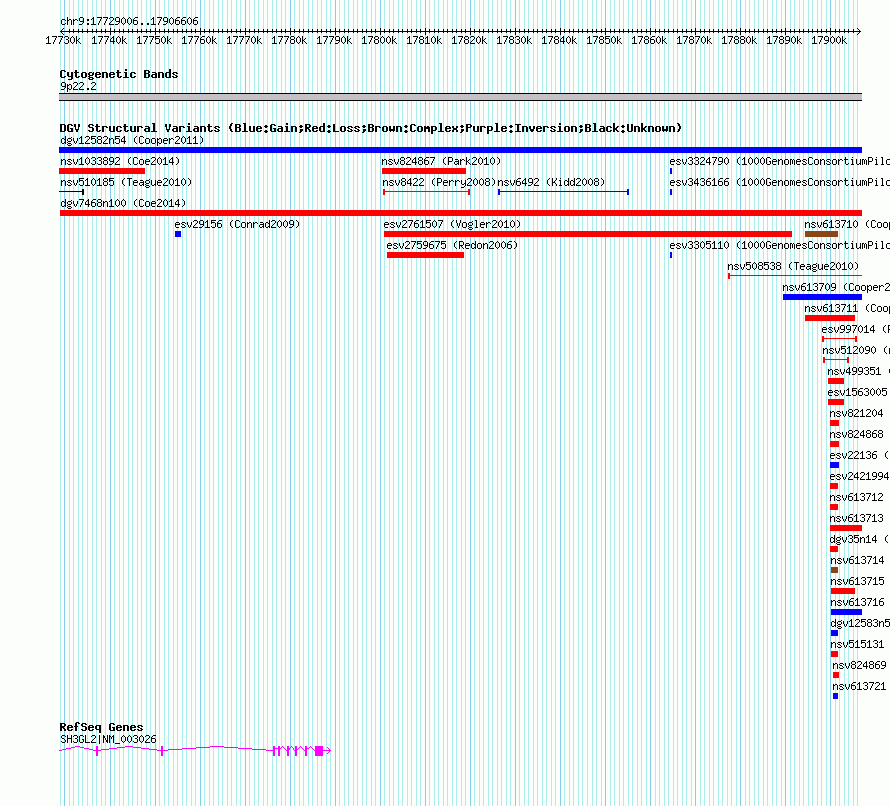
Task: Click the dgv7468n100 (Coe2014) label
Action: tap(123, 203)
